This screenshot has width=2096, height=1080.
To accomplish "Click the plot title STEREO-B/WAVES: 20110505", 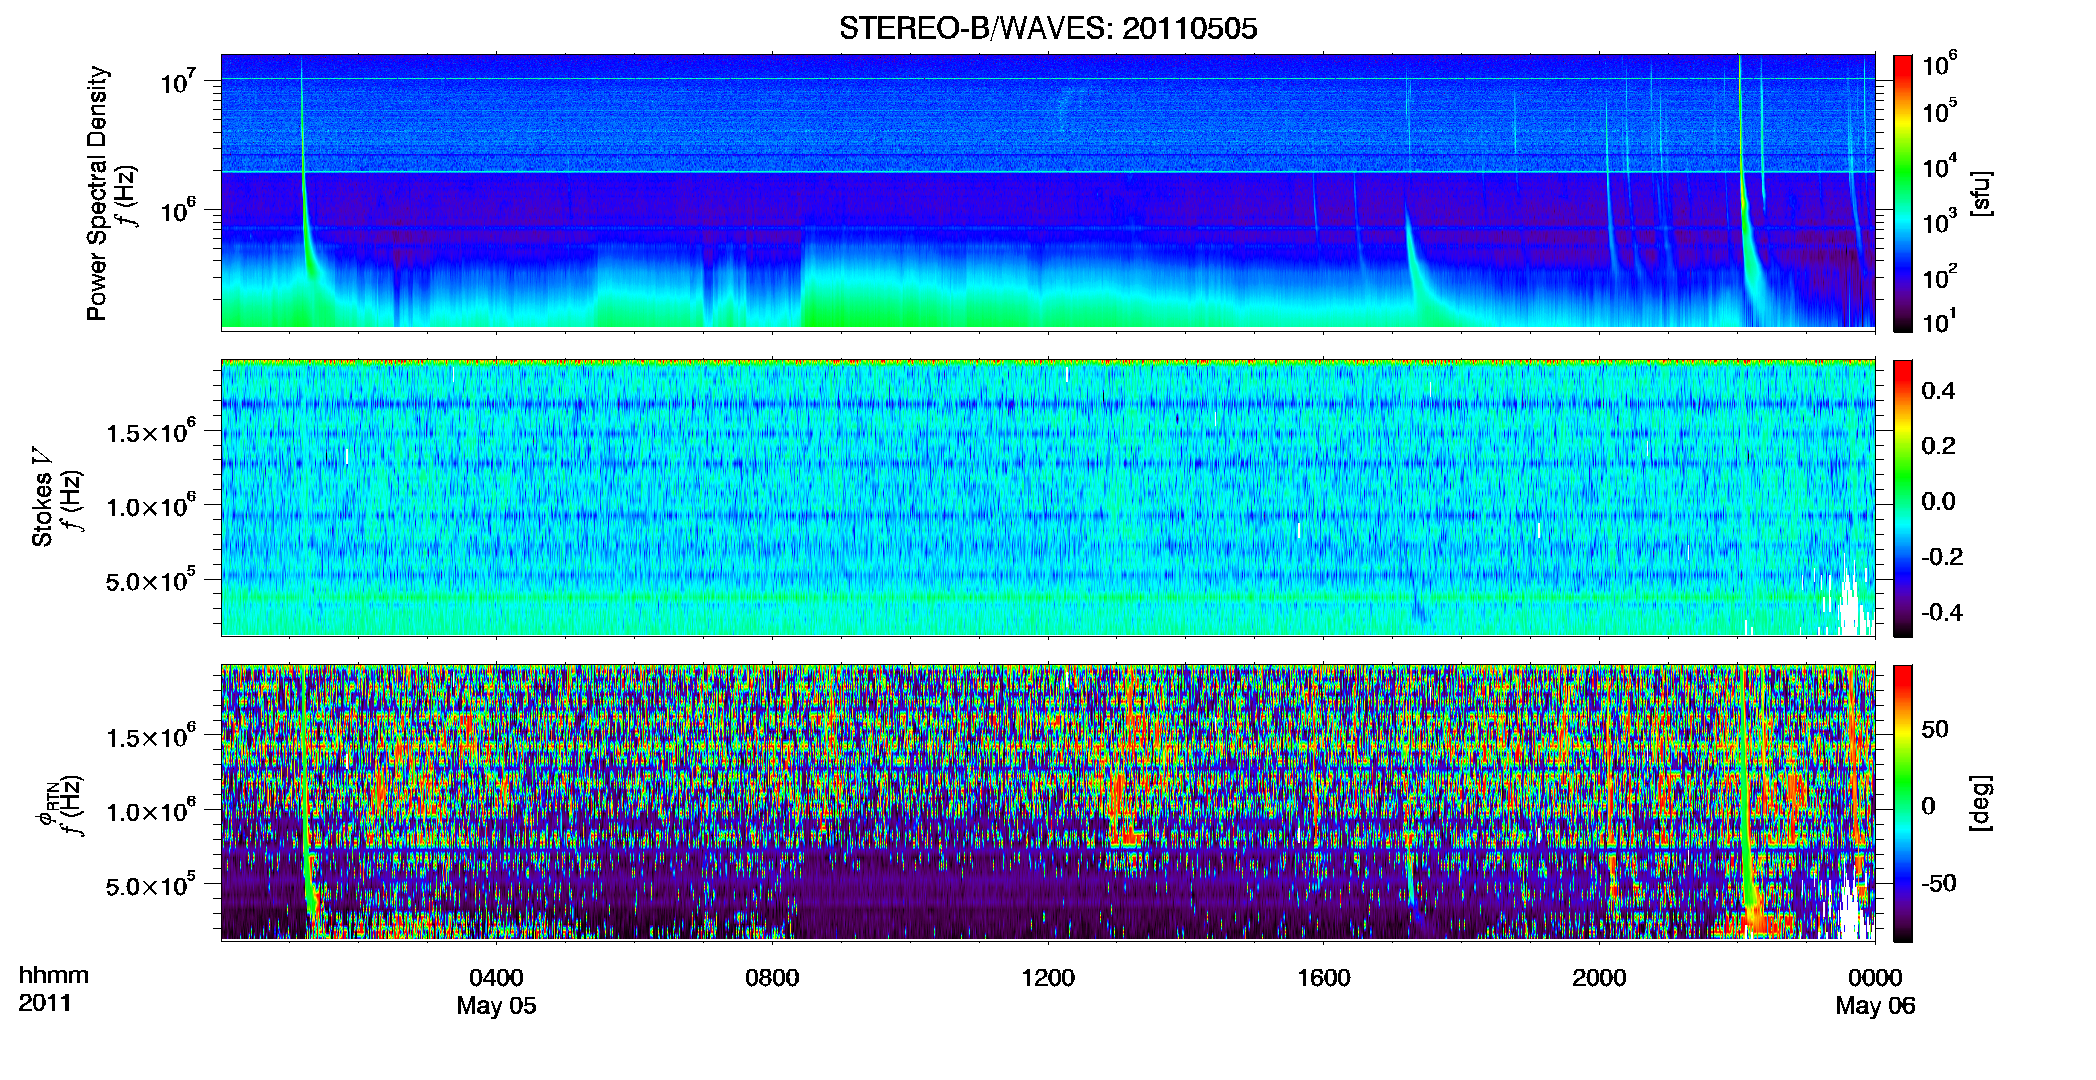I will 1048,28.
